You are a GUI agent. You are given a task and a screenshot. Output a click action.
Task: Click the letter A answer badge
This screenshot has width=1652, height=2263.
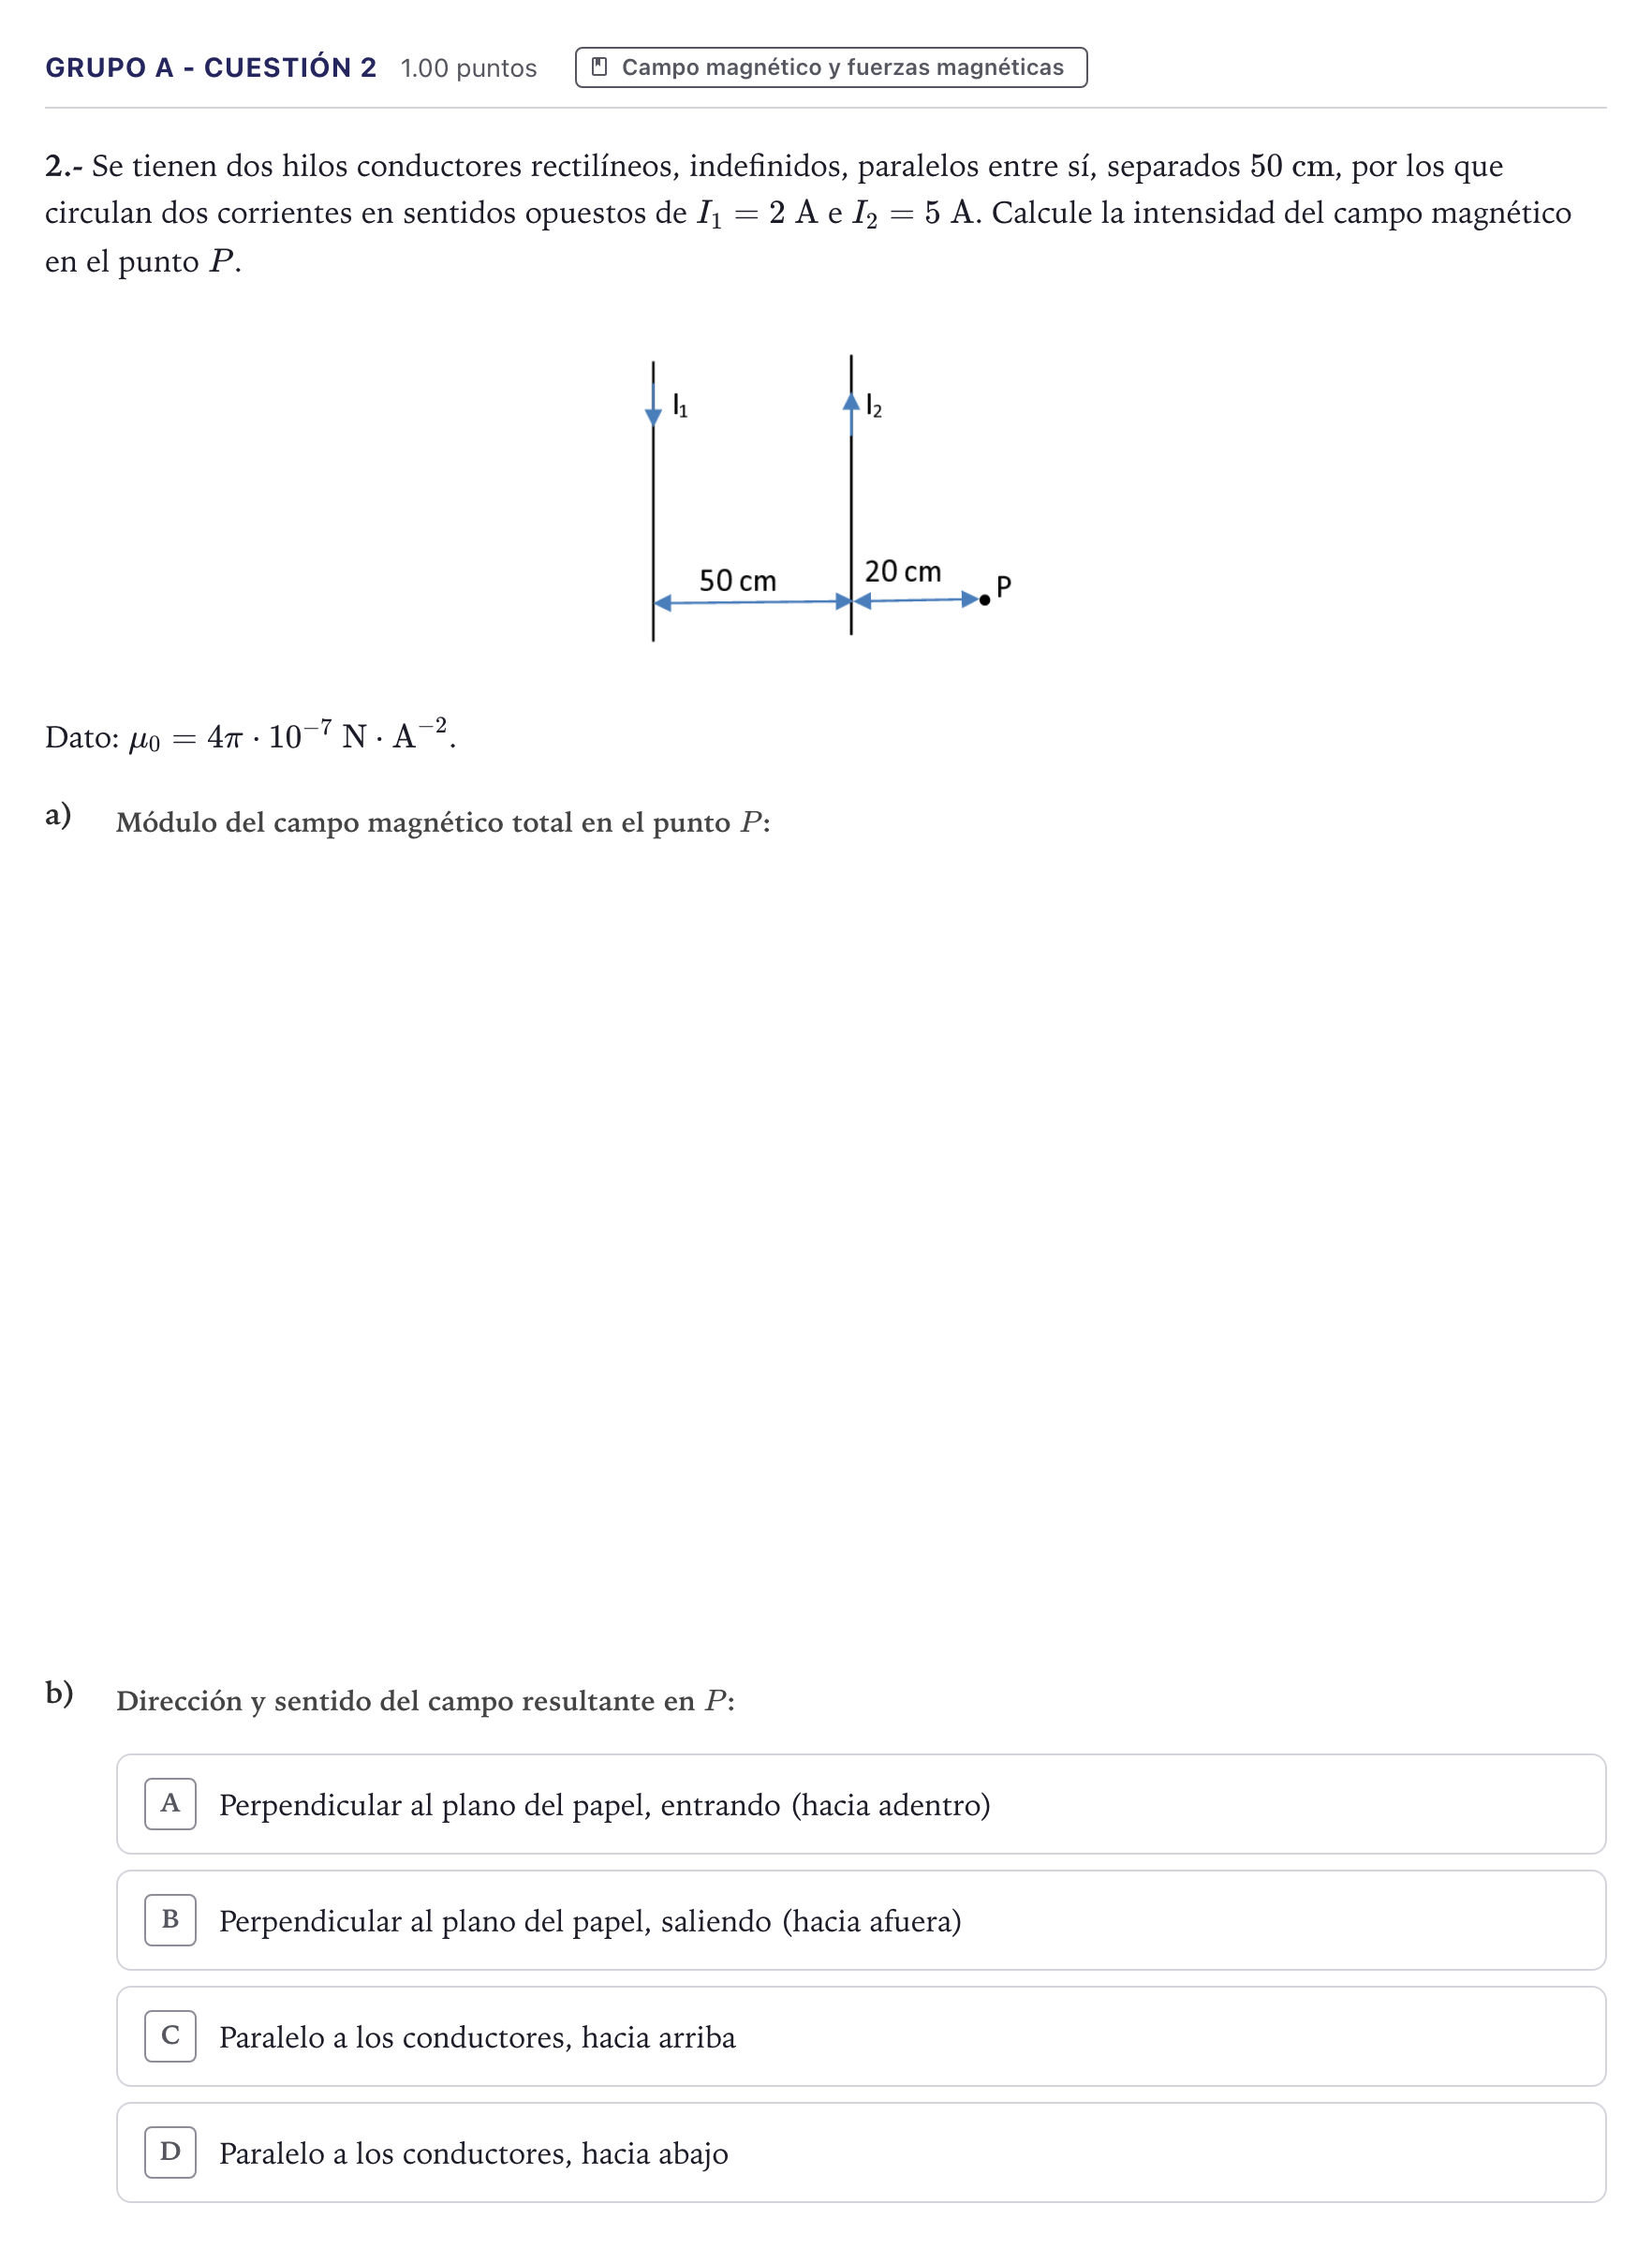tap(170, 1803)
